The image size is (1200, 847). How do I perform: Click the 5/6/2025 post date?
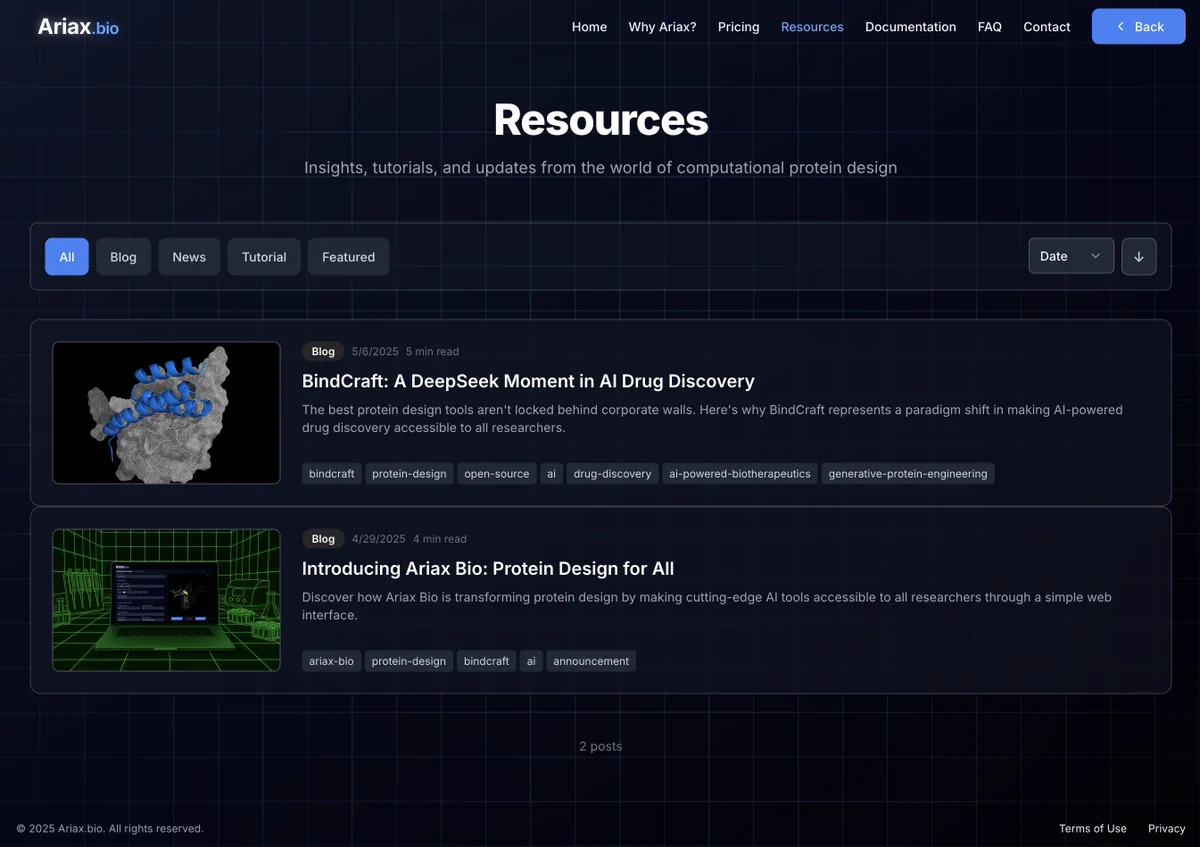[x=375, y=351]
